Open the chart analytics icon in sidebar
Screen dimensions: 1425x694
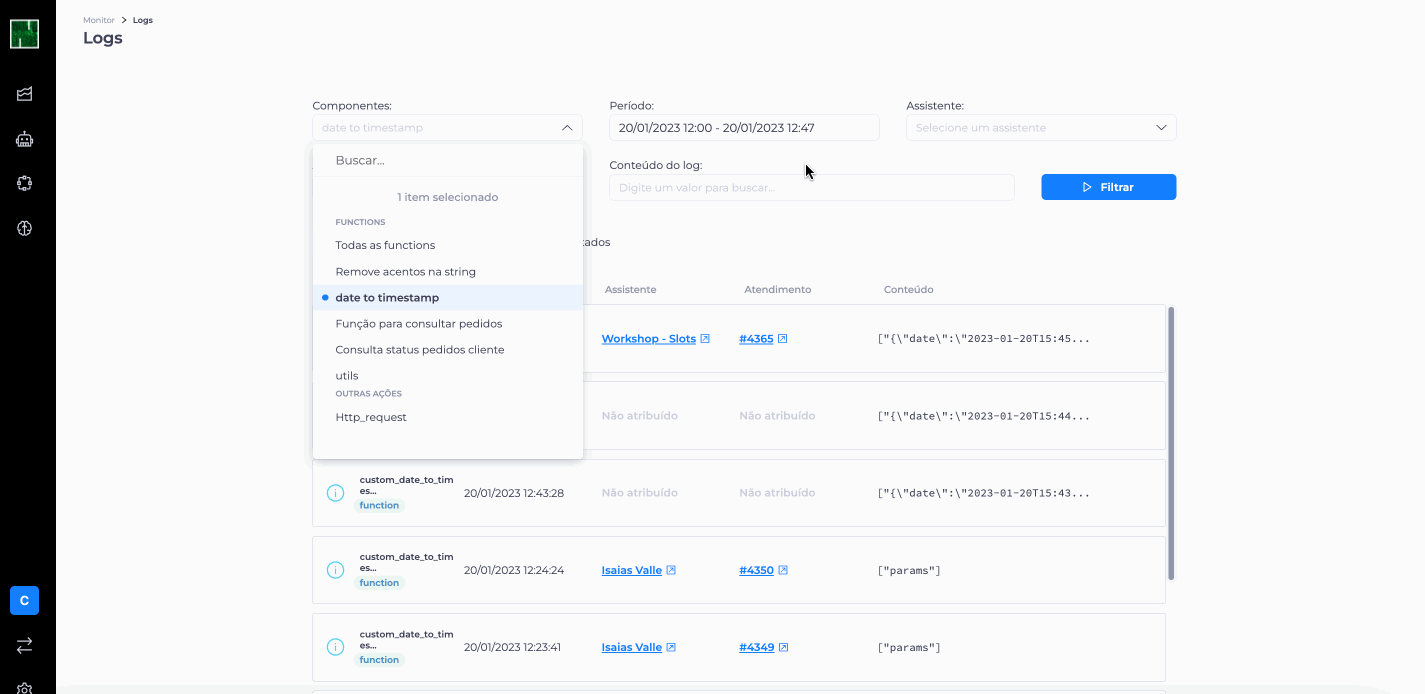[25, 94]
